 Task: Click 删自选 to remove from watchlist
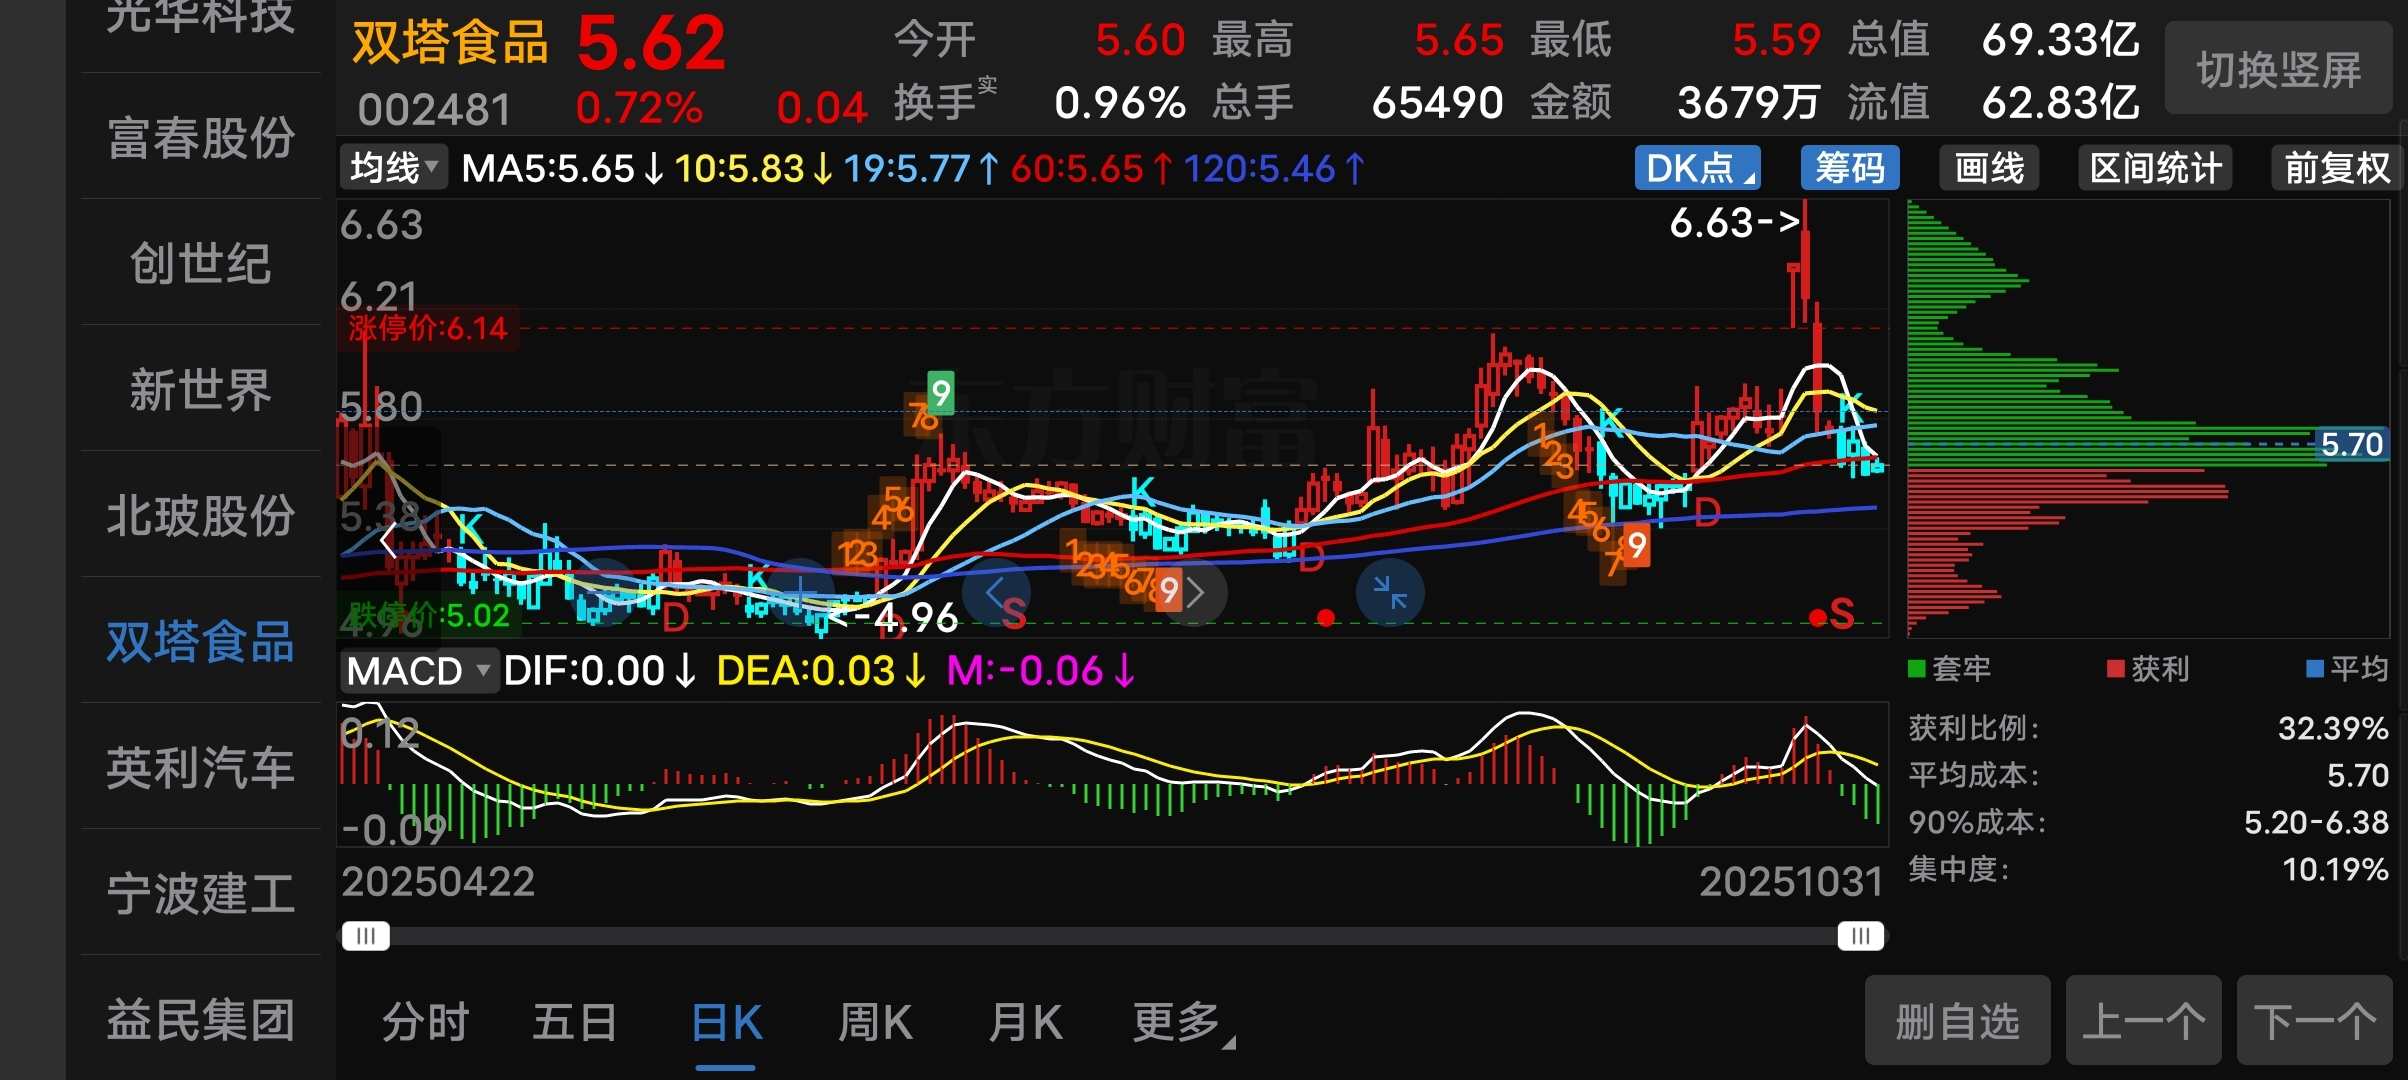coord(1957,1022)
